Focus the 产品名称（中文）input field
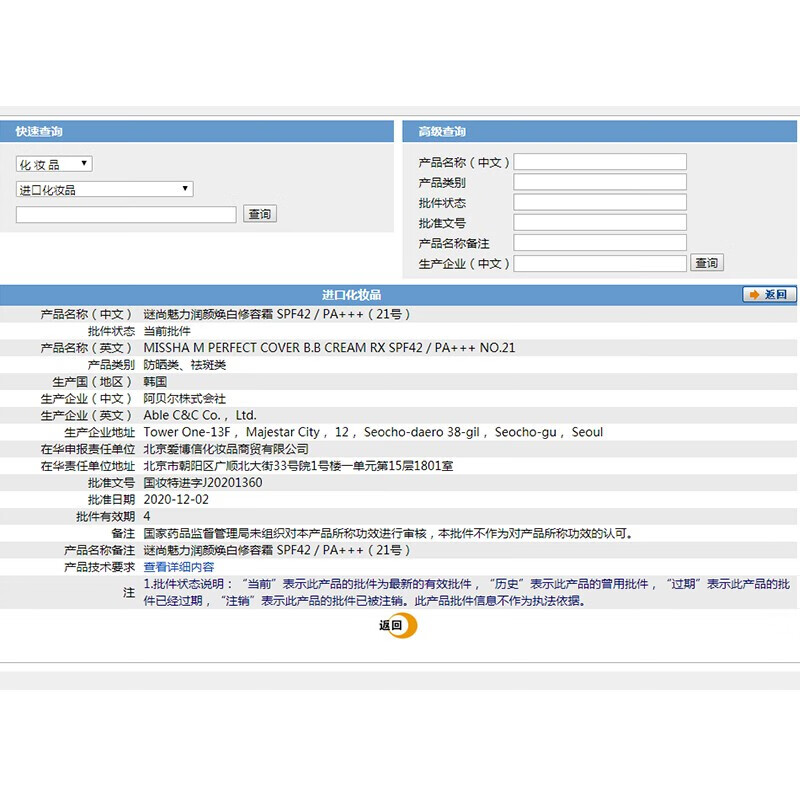The width and height of the screenshot is (800, 800). (x=600, y=162)
